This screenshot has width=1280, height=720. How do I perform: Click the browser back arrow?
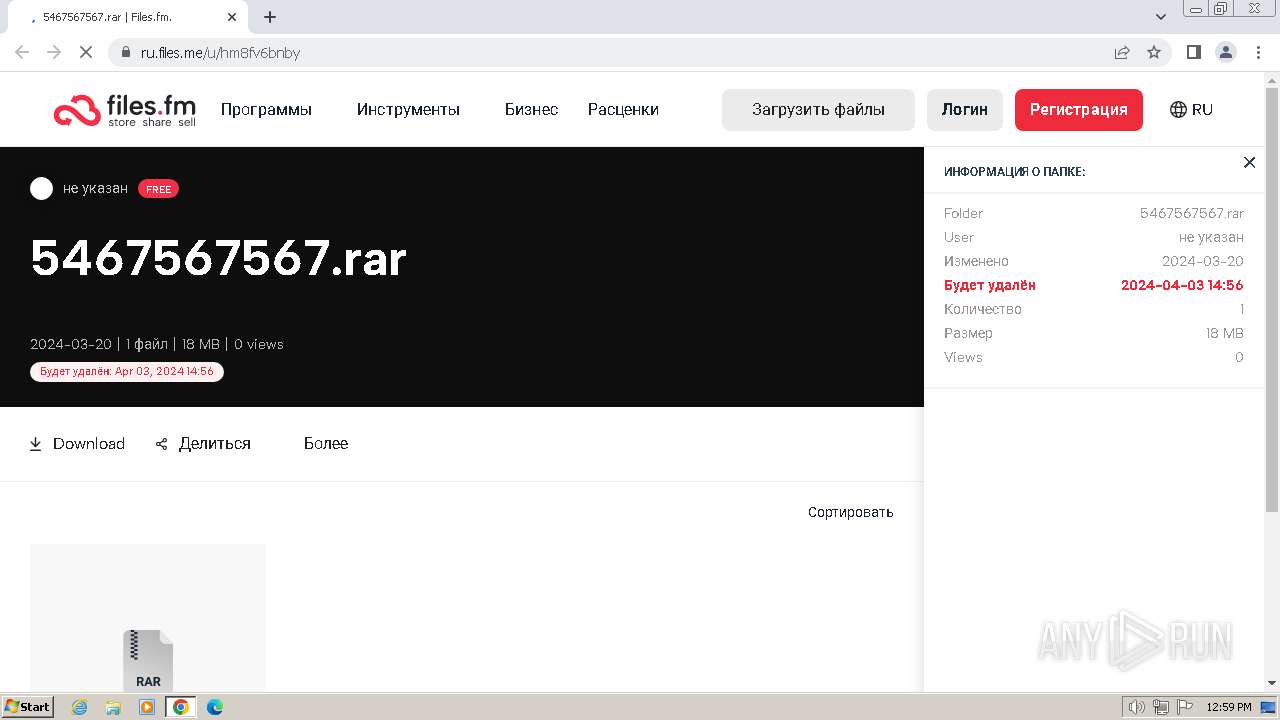22,52
